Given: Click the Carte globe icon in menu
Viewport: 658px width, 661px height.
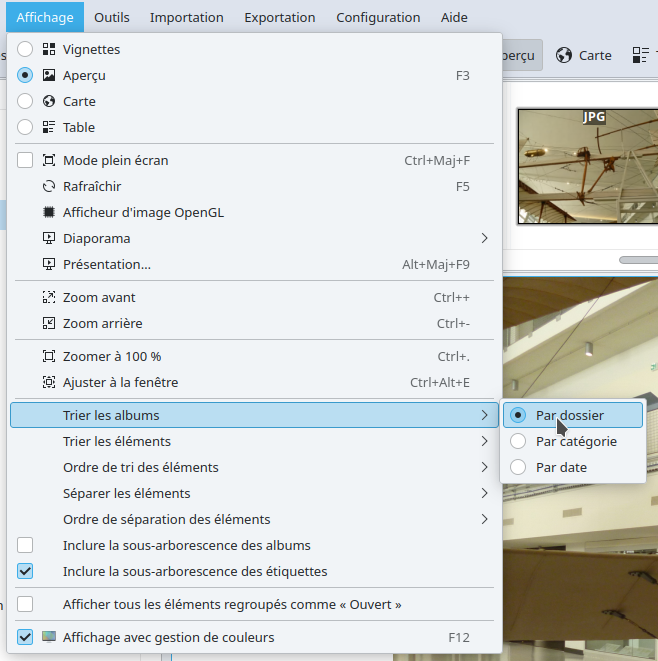Looking at the screenshot, I should (49, 101).
